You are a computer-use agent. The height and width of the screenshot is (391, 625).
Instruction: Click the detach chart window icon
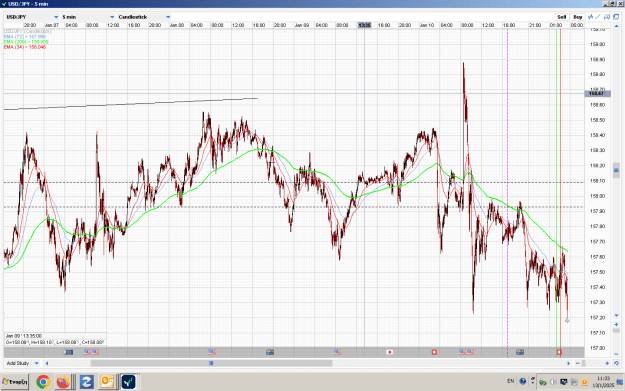(616, 17)
